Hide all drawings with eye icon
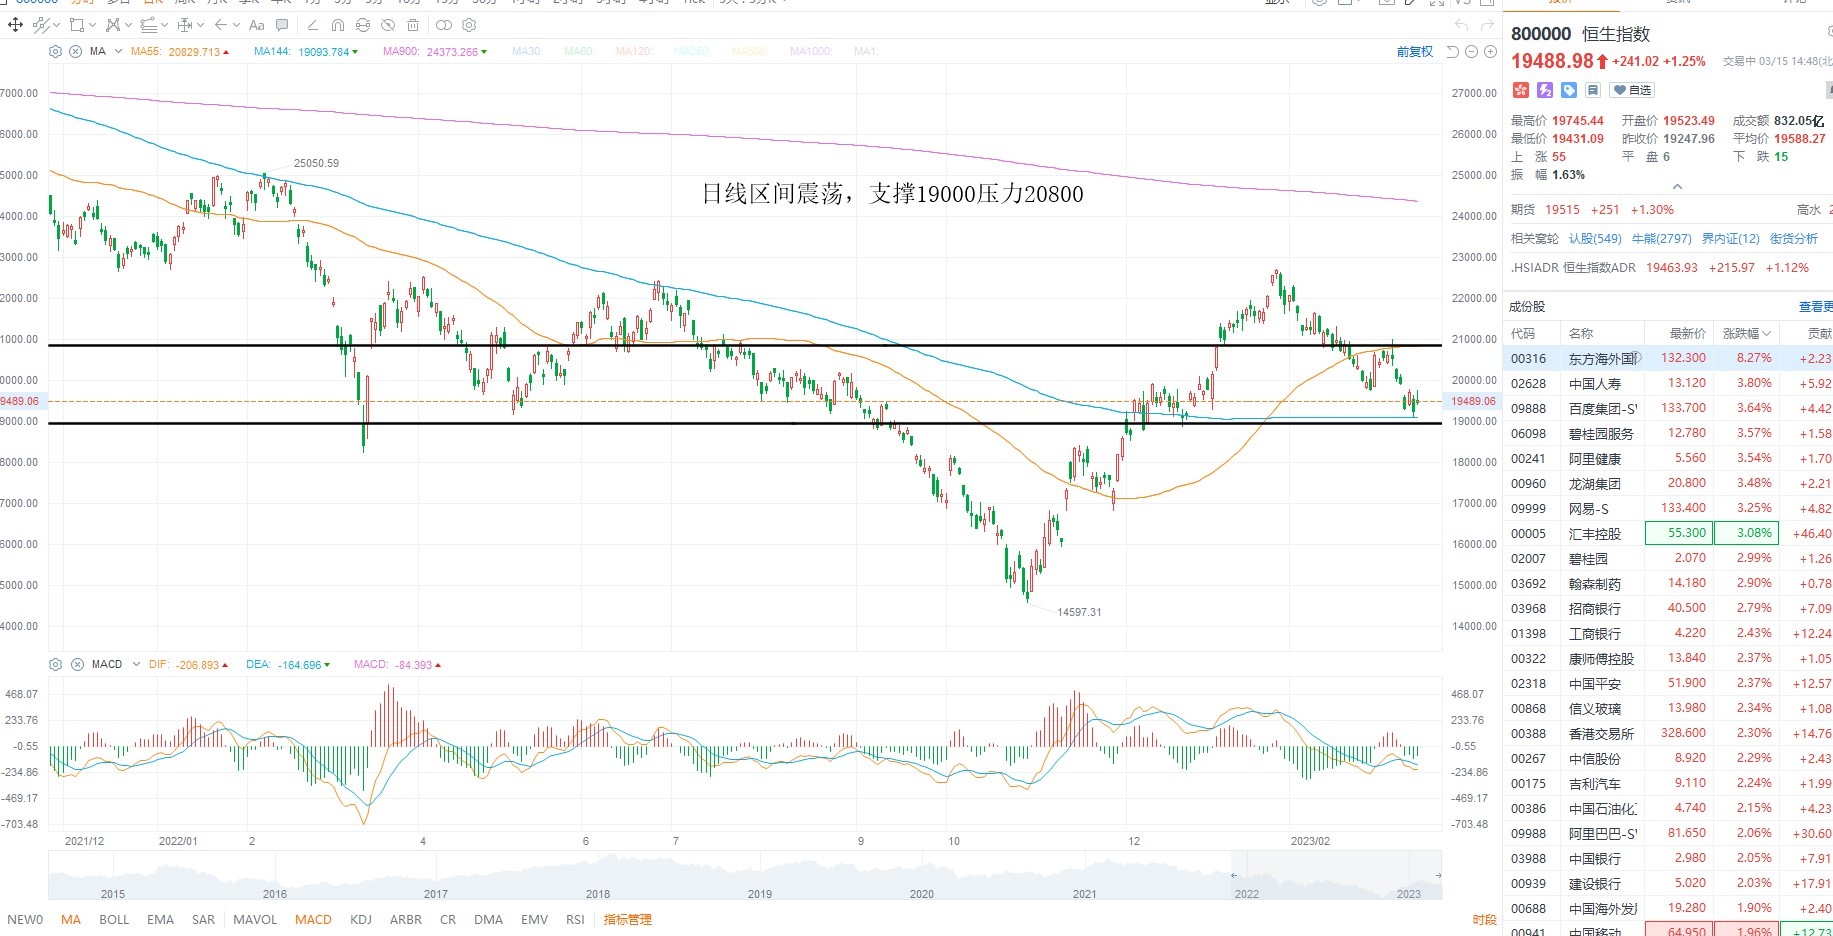1833x936 pixels. (388, 25)
